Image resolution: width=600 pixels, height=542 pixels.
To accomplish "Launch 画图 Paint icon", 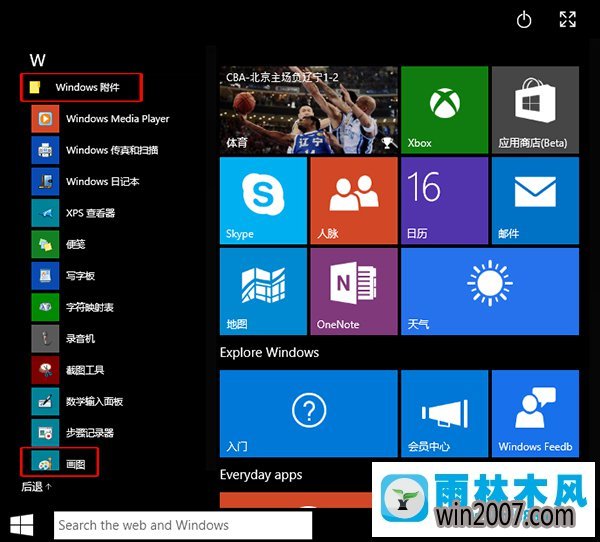I will click(x=45, y=461).
